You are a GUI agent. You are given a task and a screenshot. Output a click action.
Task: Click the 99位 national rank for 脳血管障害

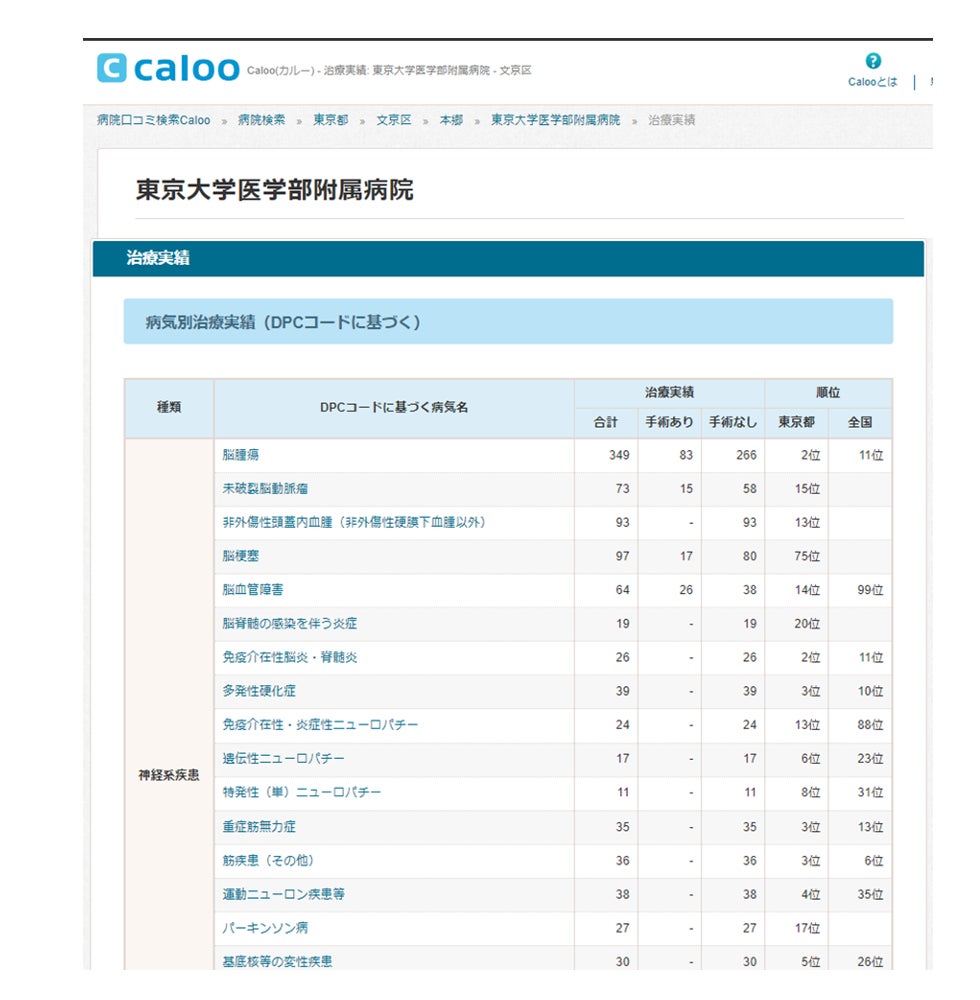tap(870, 590)
